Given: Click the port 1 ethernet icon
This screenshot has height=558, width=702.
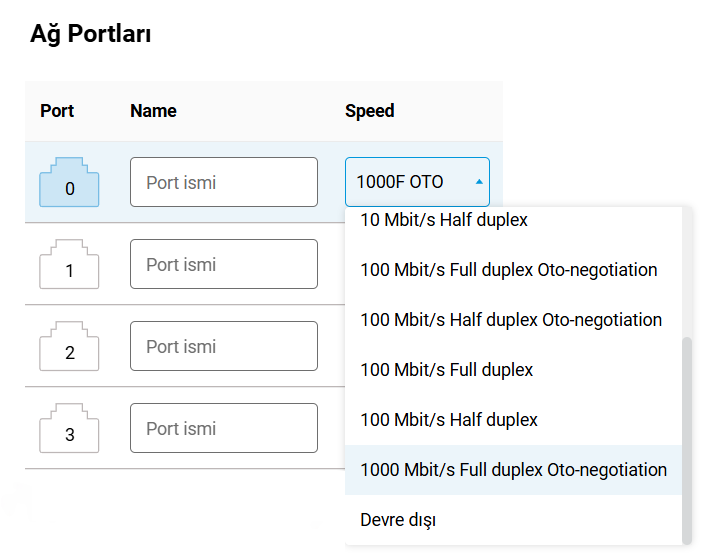Looking at the screenshot, I should pos(69,265).
